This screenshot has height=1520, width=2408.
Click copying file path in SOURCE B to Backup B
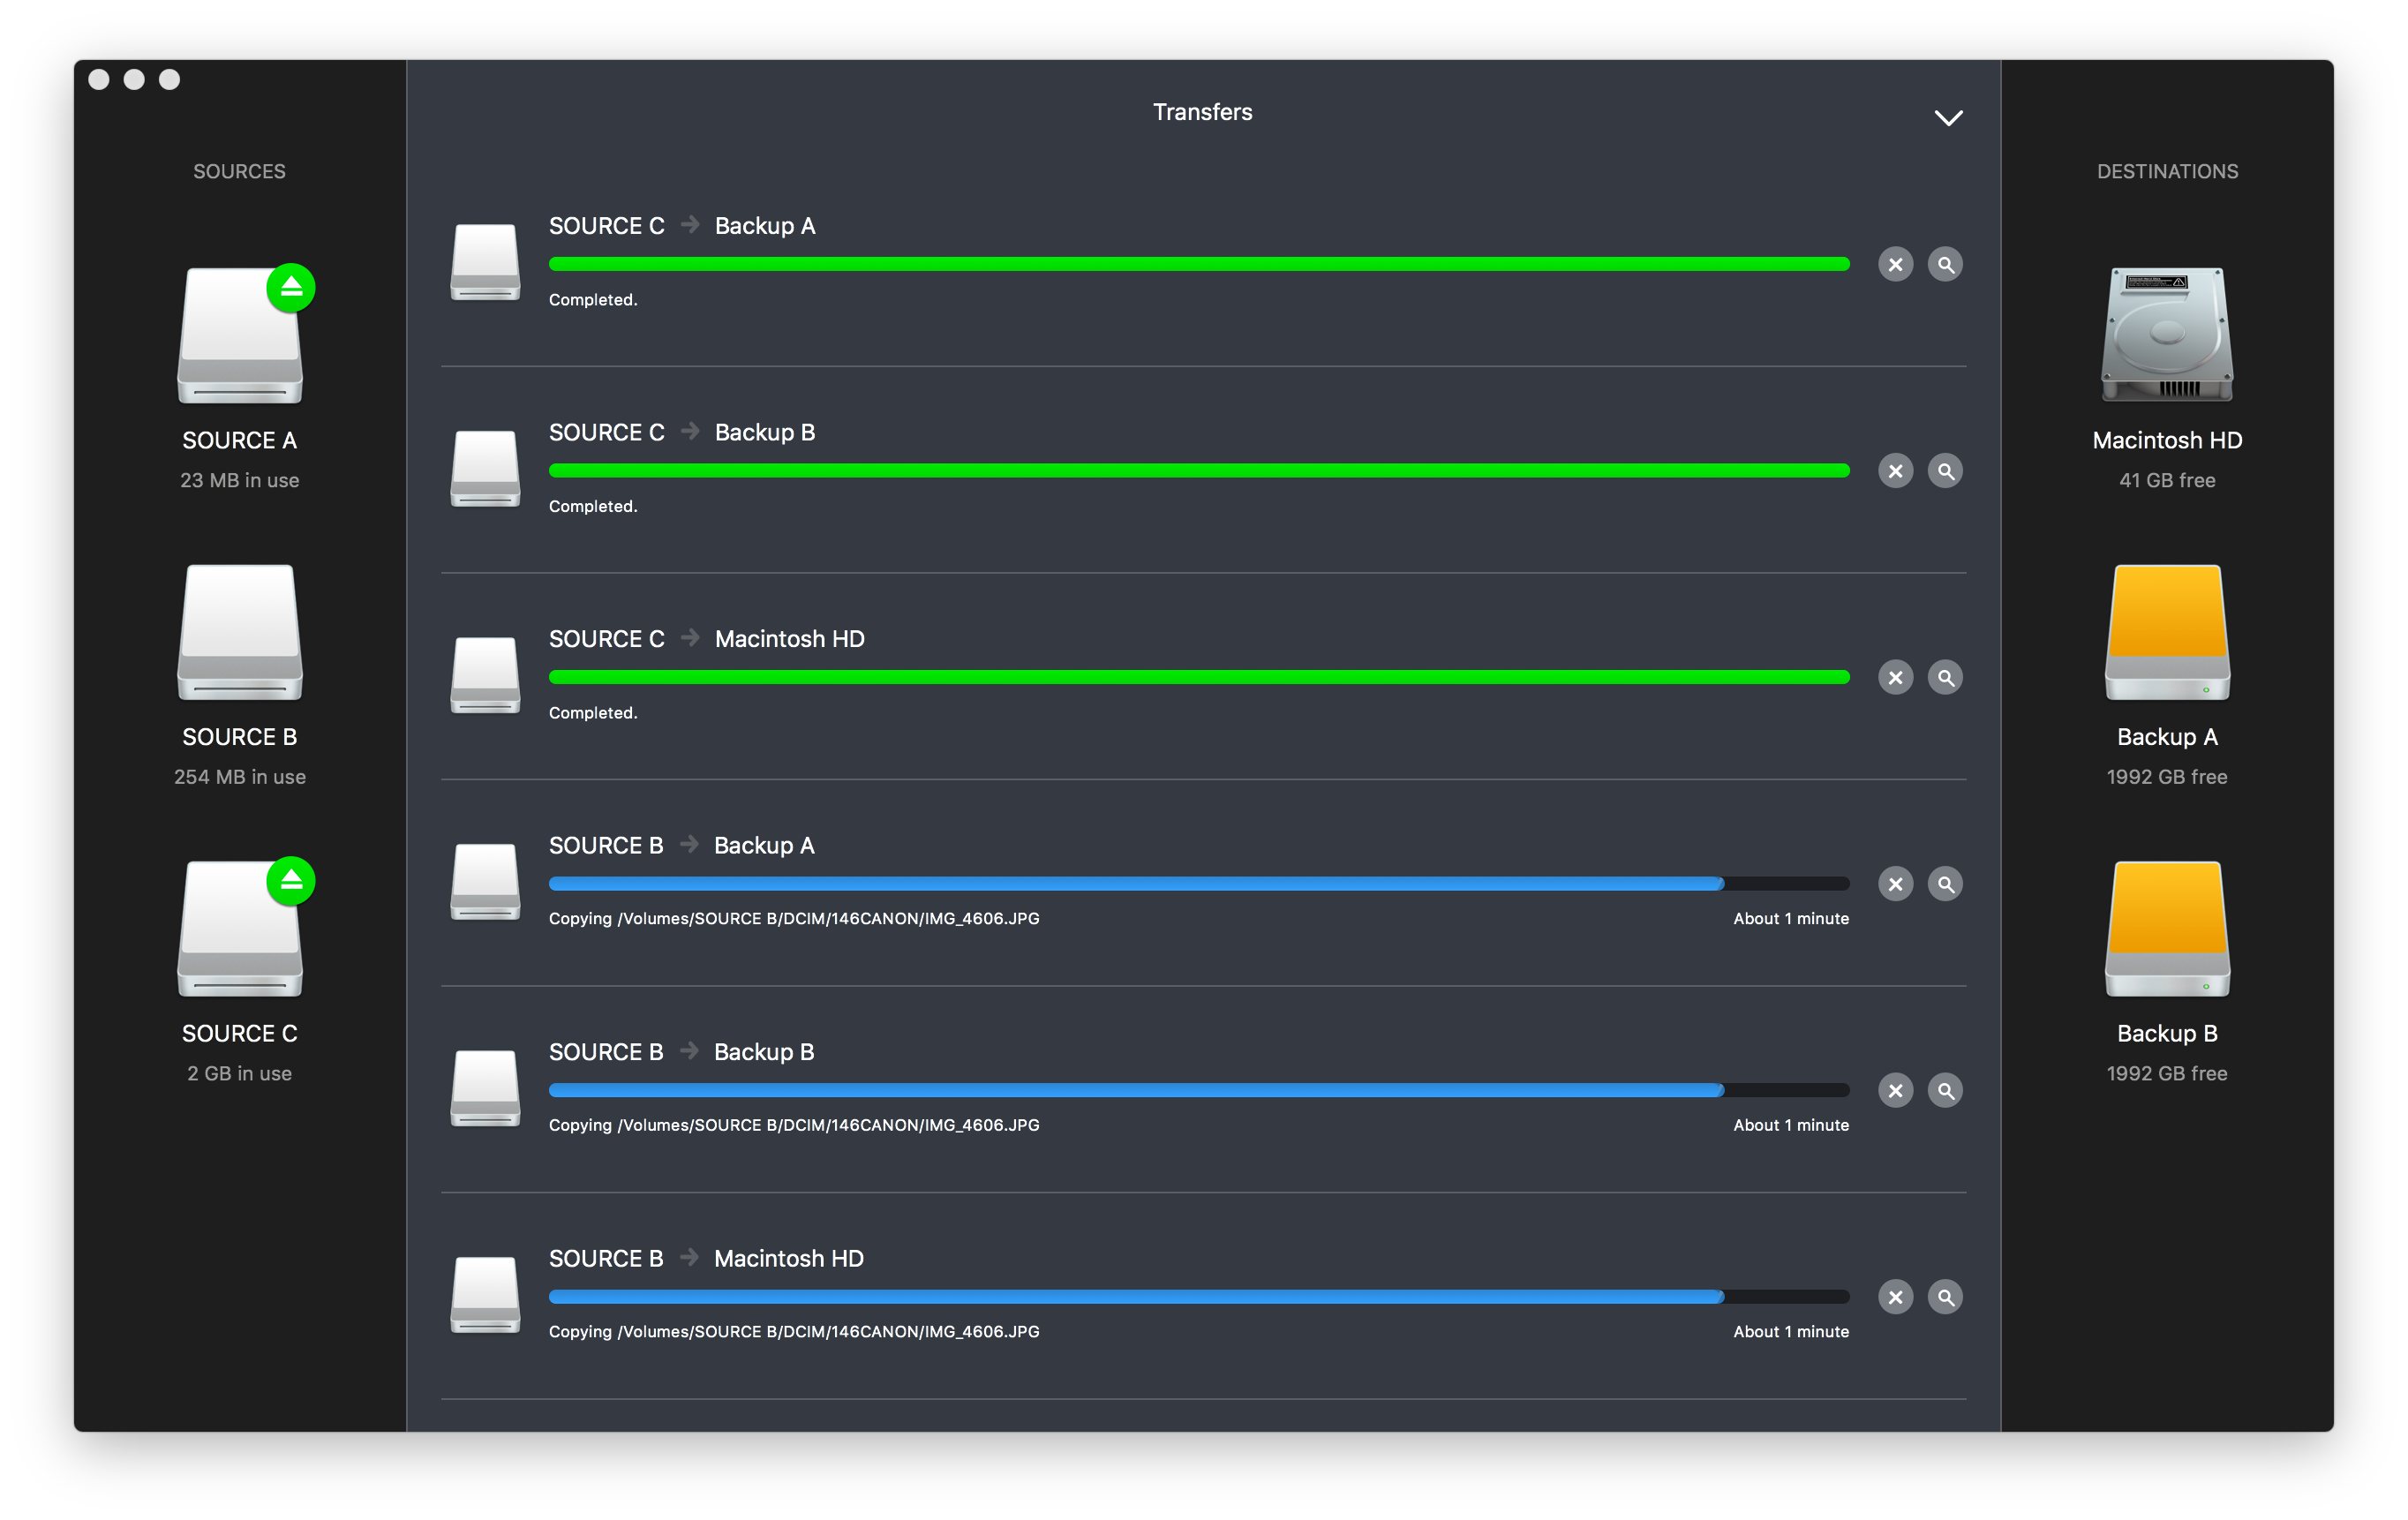(x=794, y=1126)
